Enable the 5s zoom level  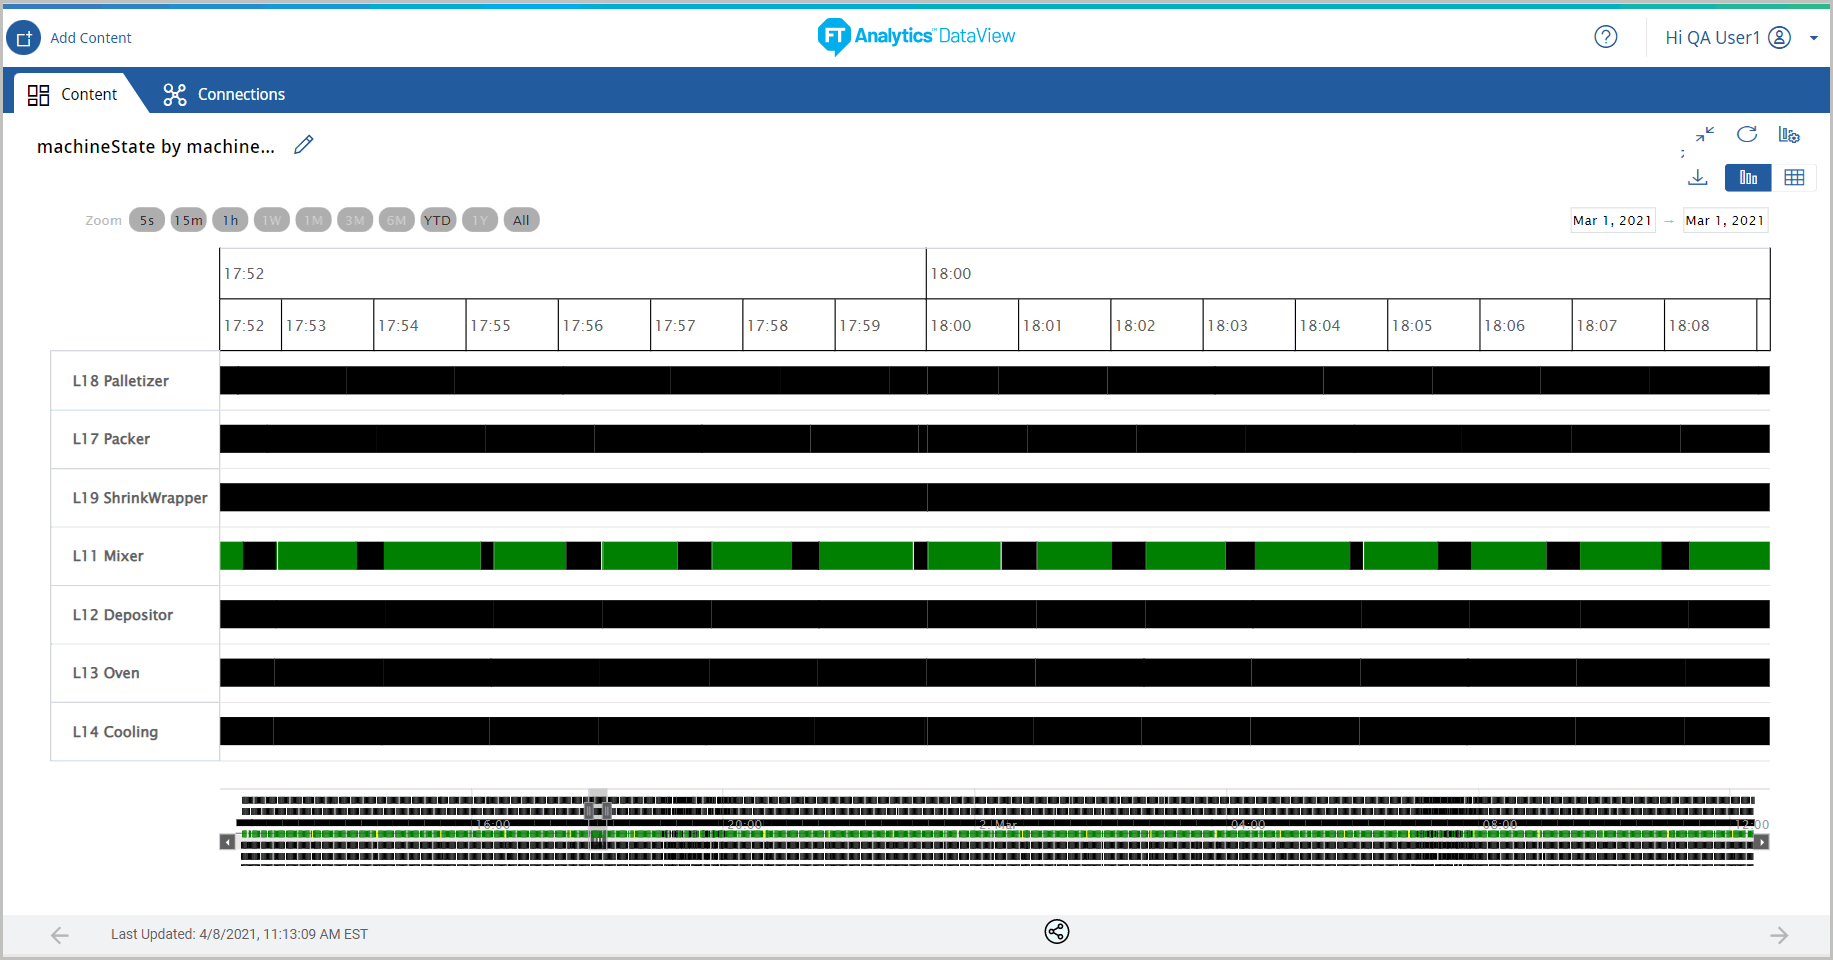click(146, 220)
